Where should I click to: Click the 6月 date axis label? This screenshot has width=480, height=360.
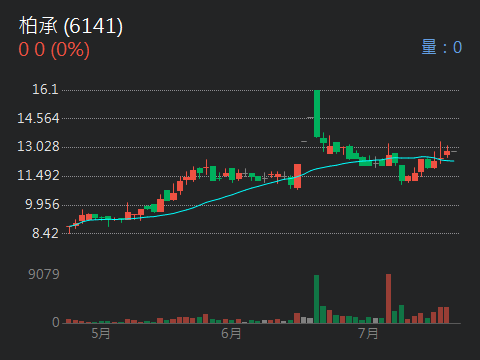[231, 333]
